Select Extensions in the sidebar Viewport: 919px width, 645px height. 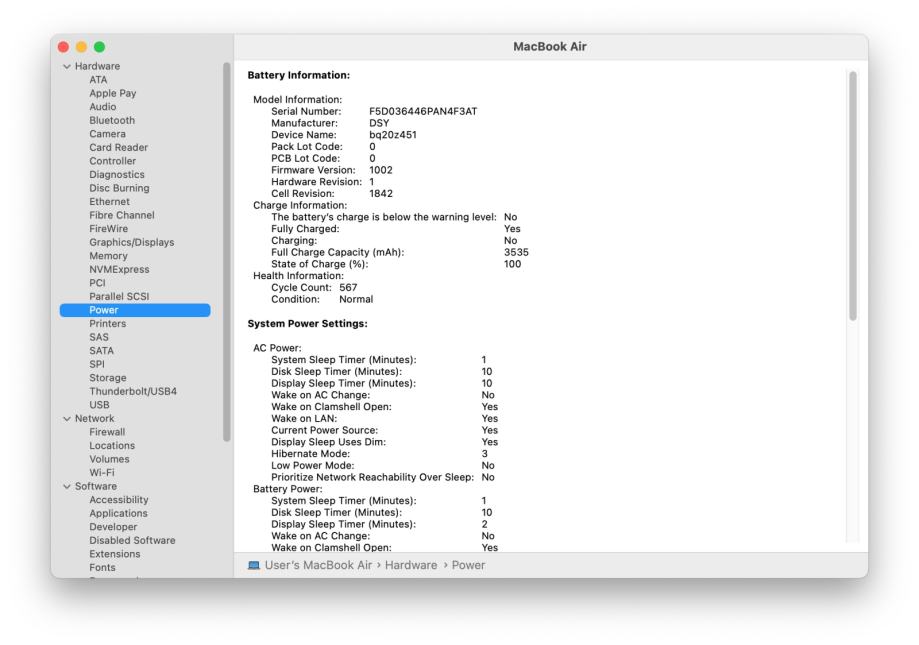point(115,554)
